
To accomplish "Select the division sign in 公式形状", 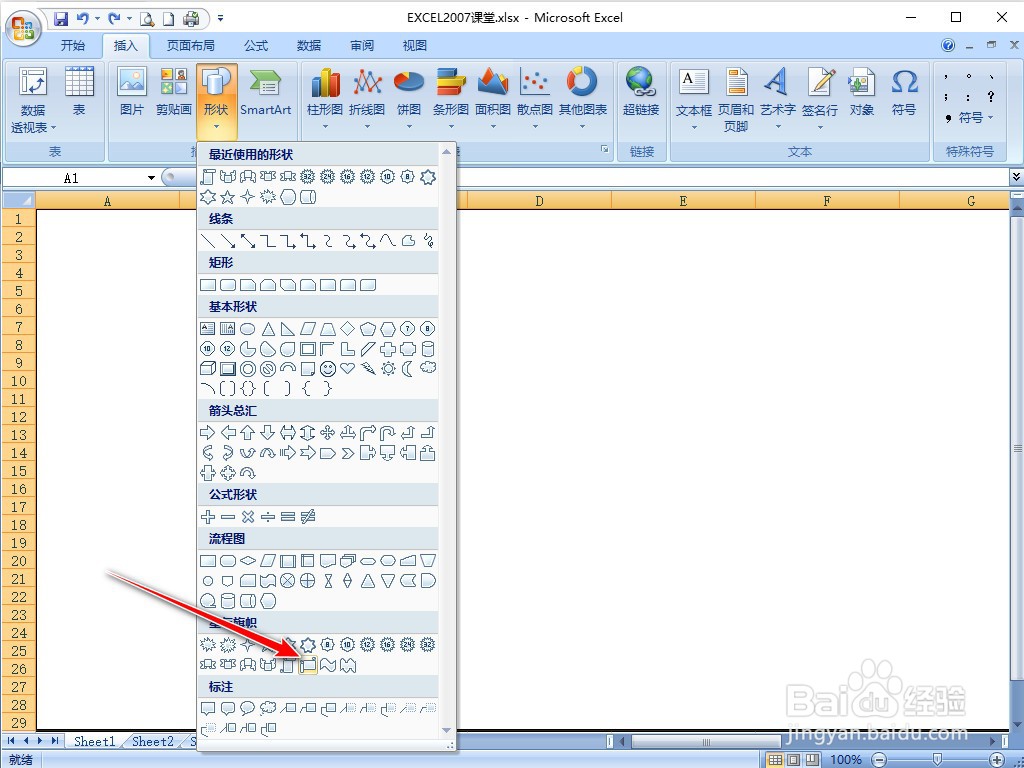I will click(268, 517).
